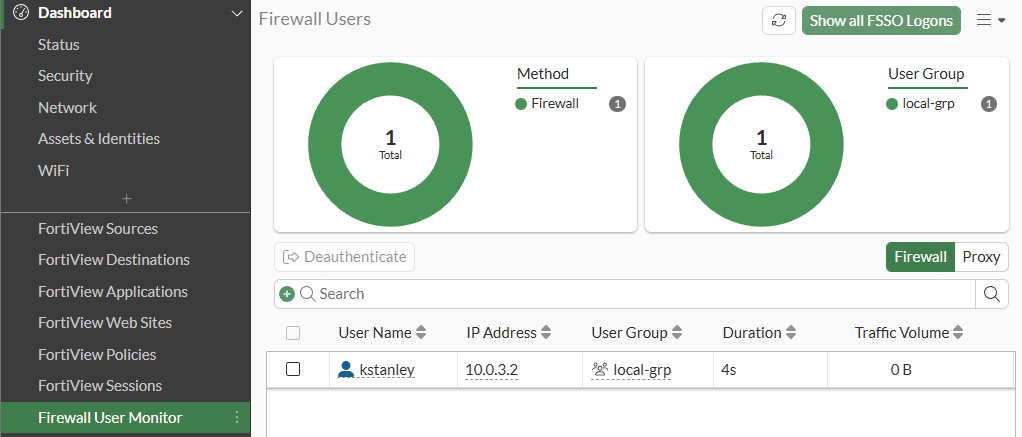Screen dimensions: 1022x437
Task: Click the search magnifier button
Action: [991, 294]
